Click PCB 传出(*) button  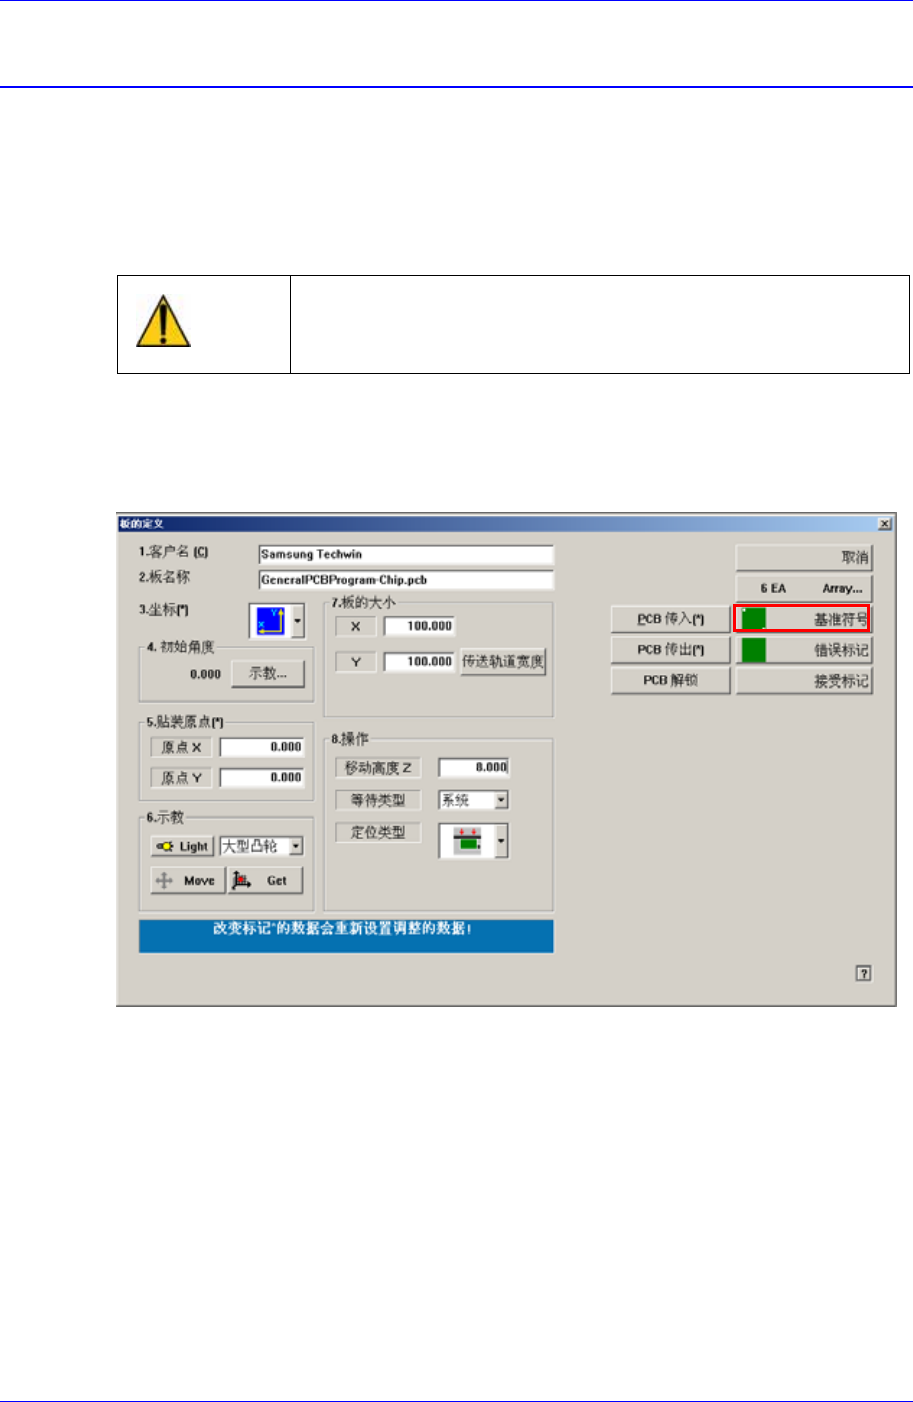click(670, 650)
